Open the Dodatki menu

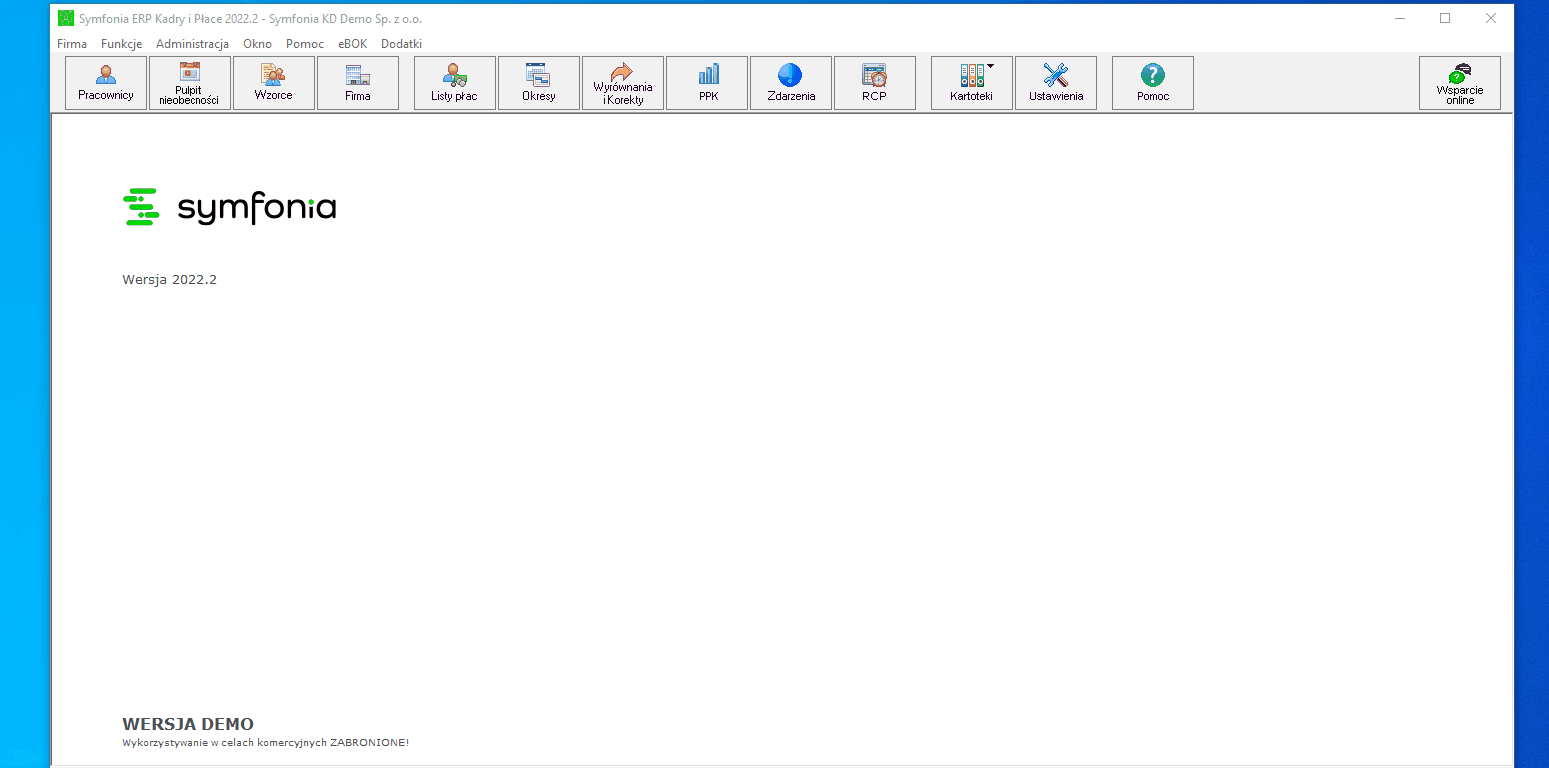[x=401, y=44]
